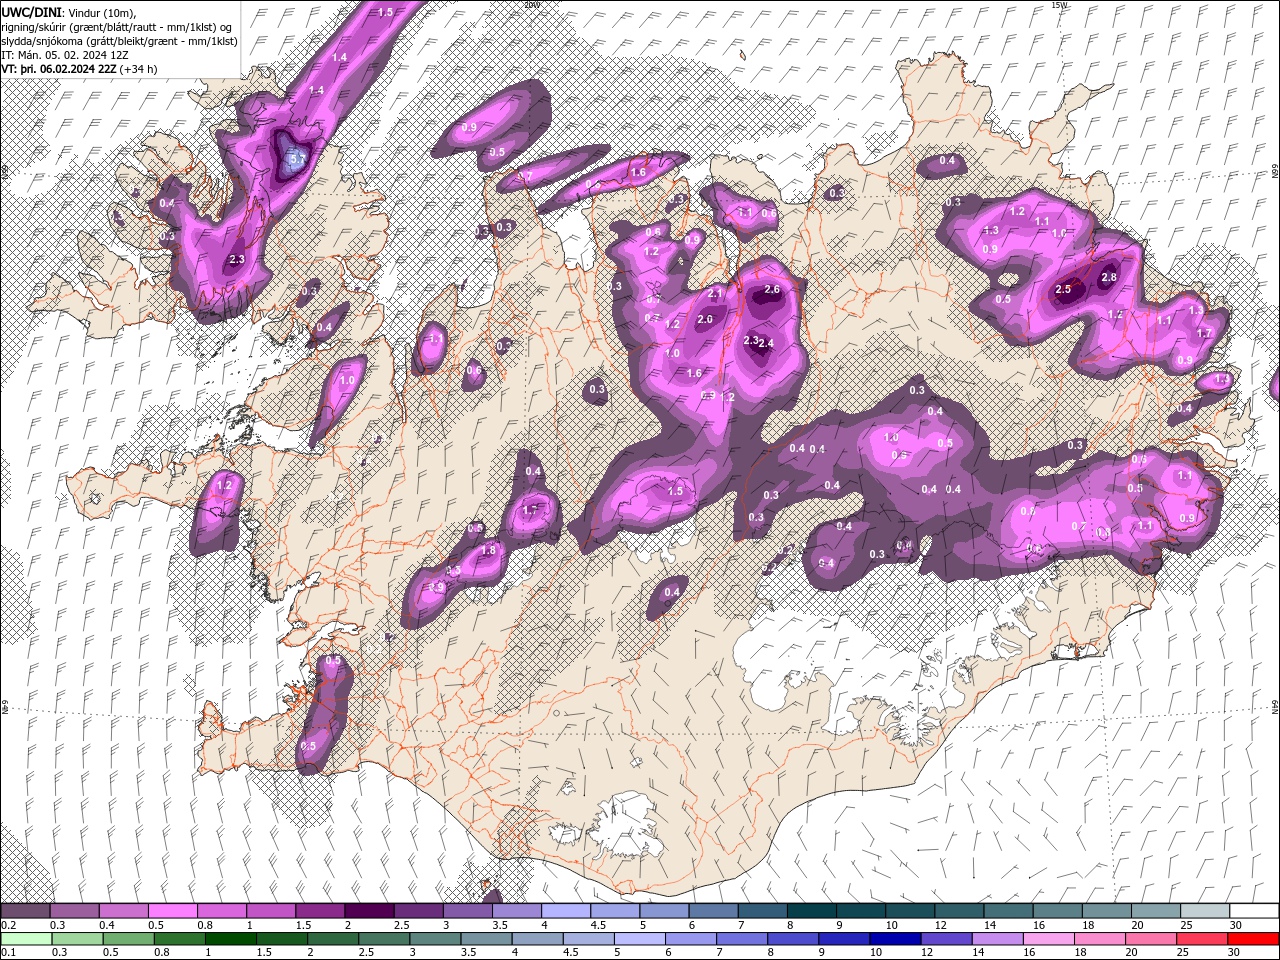Select the bright pink upper legend swatch at 0.5
Image resolution: width=1280 pixels, height=960 pixels.
pos(172,911)
